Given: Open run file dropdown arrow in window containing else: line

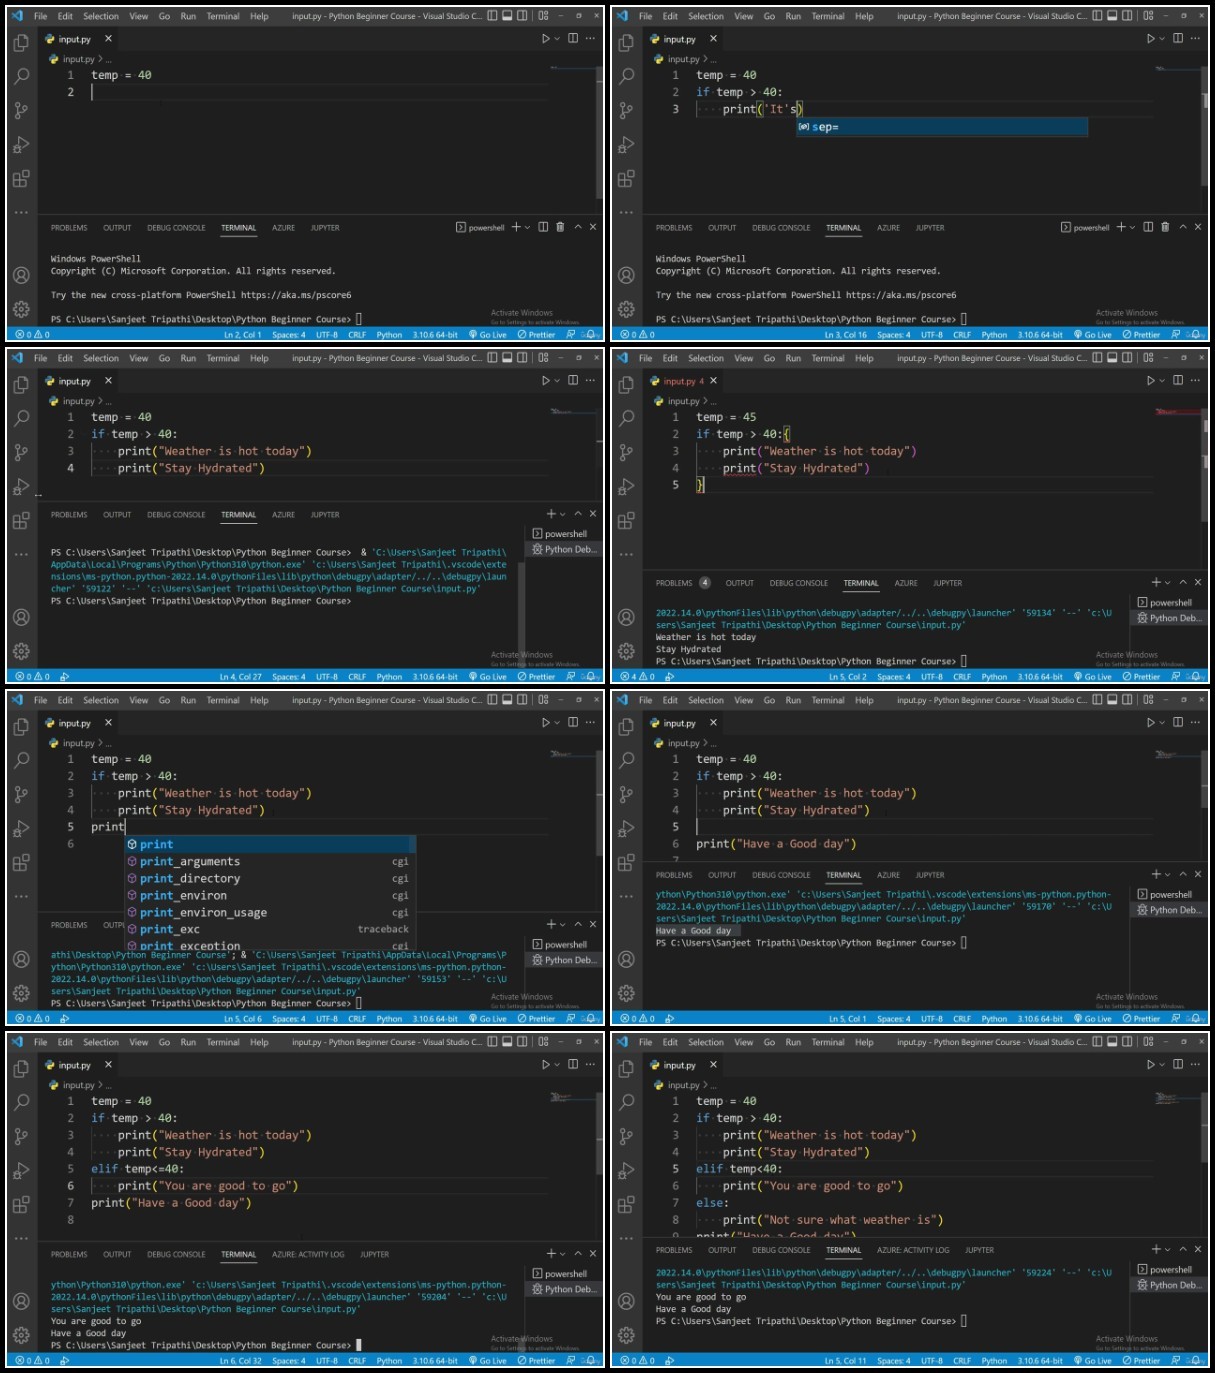Looking at the screenshot, I should coord(1162,1065).
